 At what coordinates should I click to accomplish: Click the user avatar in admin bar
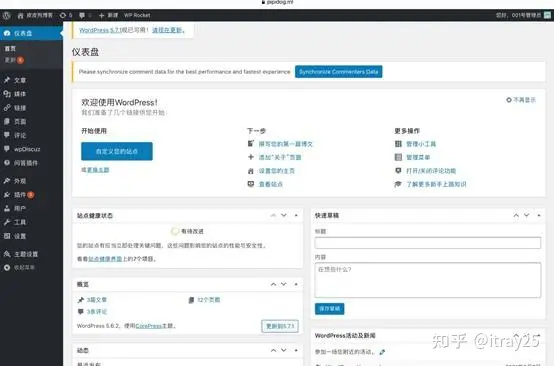[547, 15]
